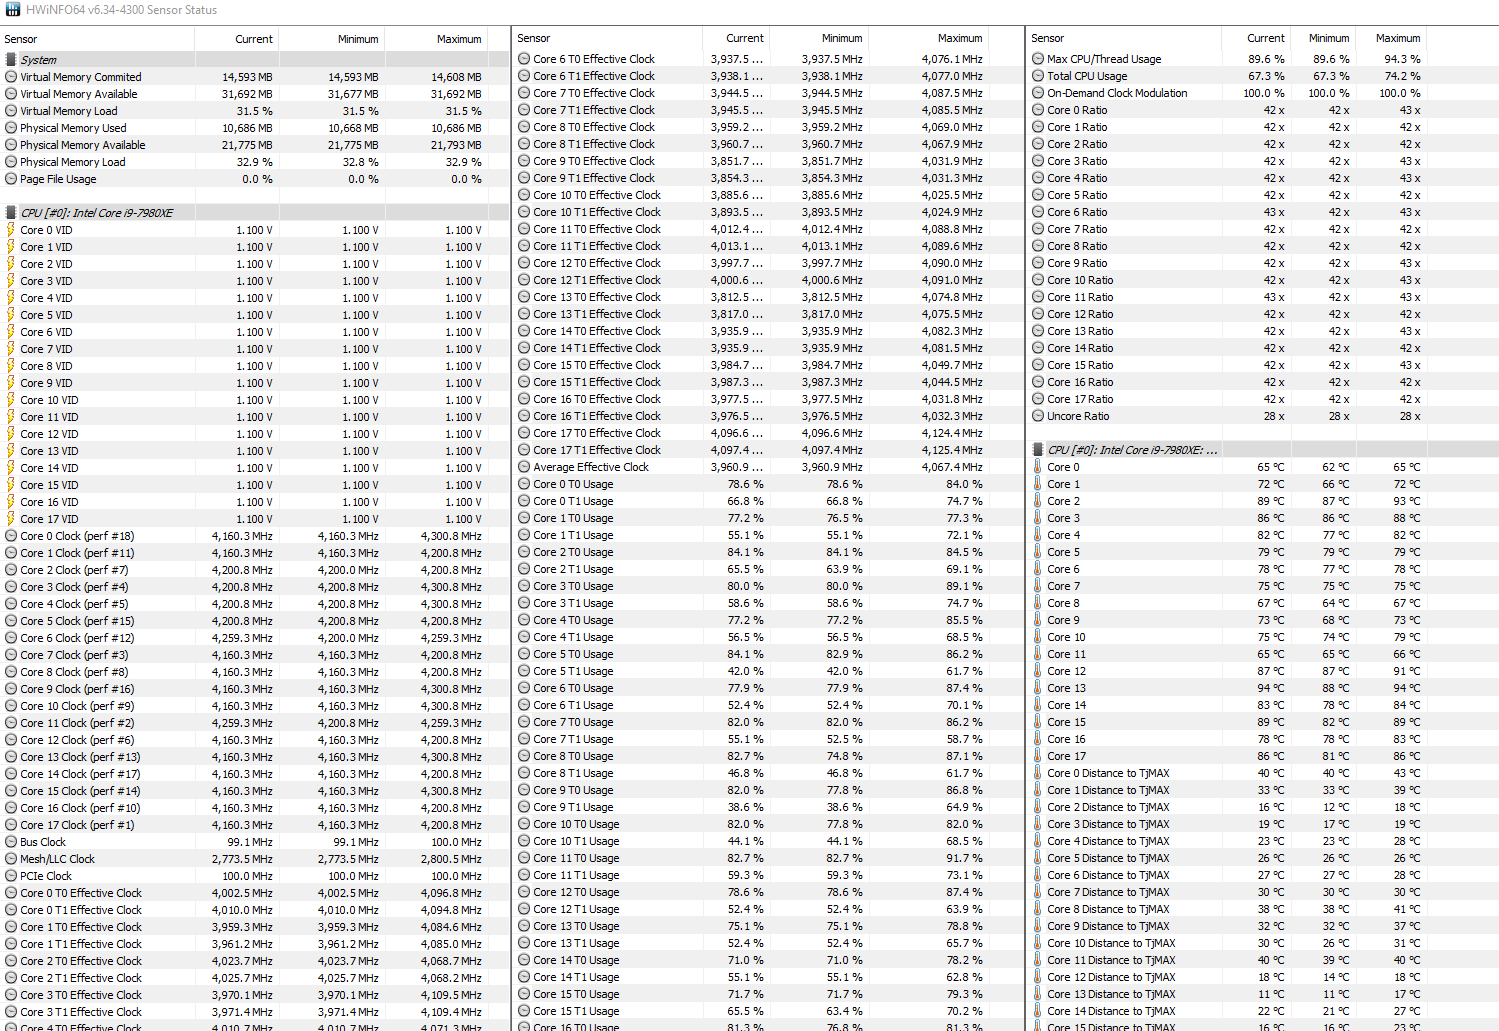This screenshot has width=1499, height=1031.
Task: Click the icon beside Virtual Memory Commited
Action: (x=11, y=77)
